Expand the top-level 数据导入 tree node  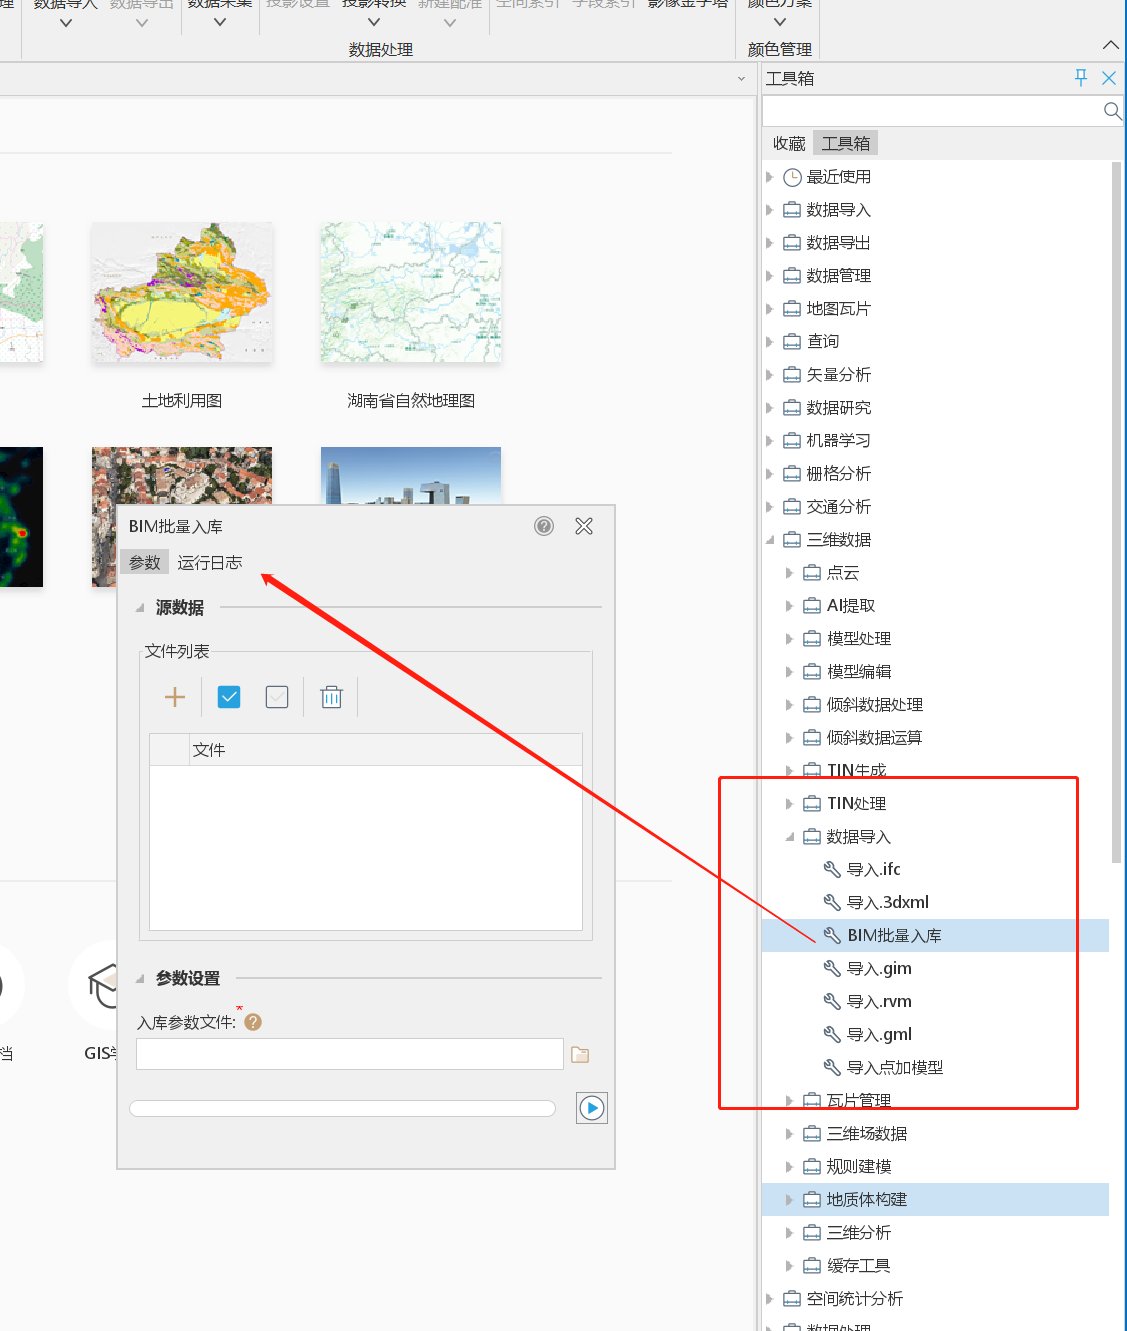(770, 210)
